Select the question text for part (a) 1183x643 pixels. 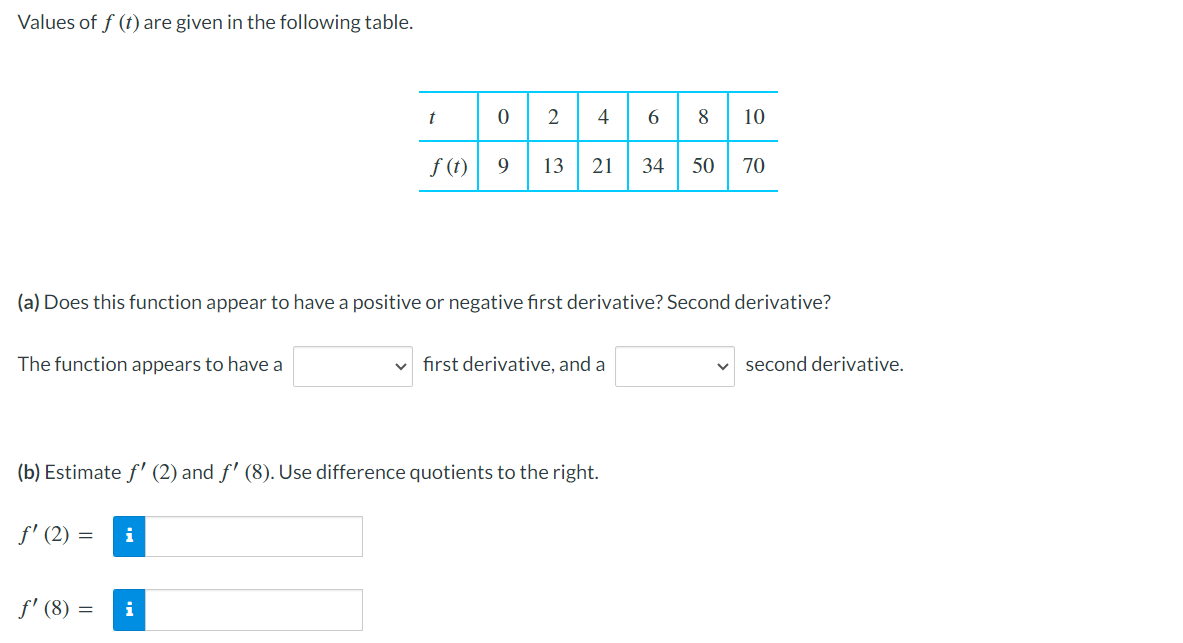pos(423,302)
